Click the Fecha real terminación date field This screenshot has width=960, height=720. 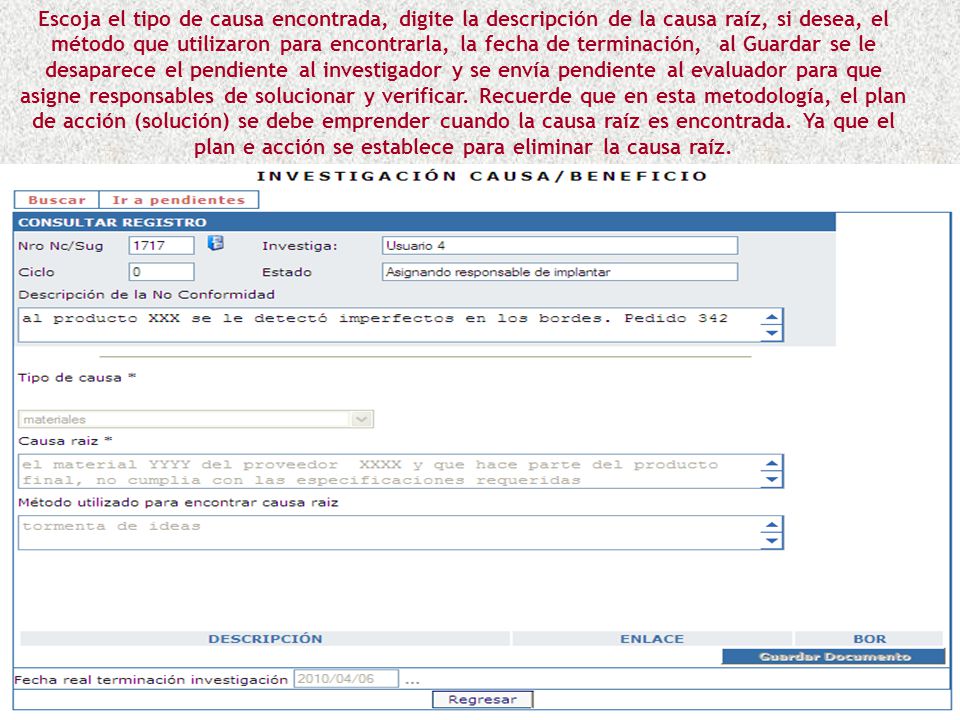coord(346,679)
